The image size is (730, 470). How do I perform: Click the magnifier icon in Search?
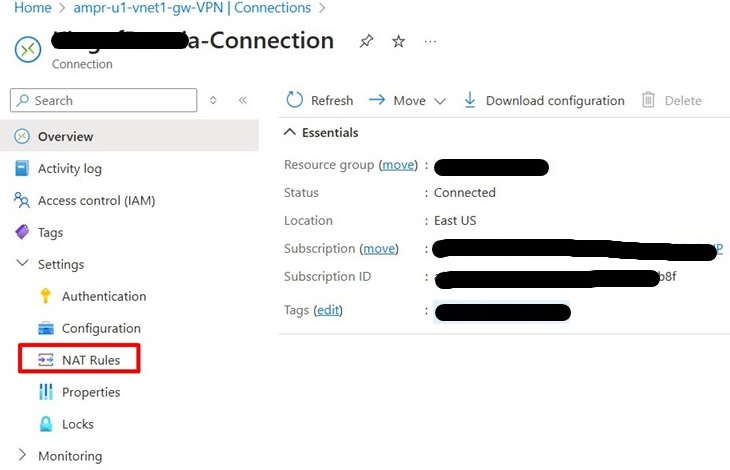(22, 100)
